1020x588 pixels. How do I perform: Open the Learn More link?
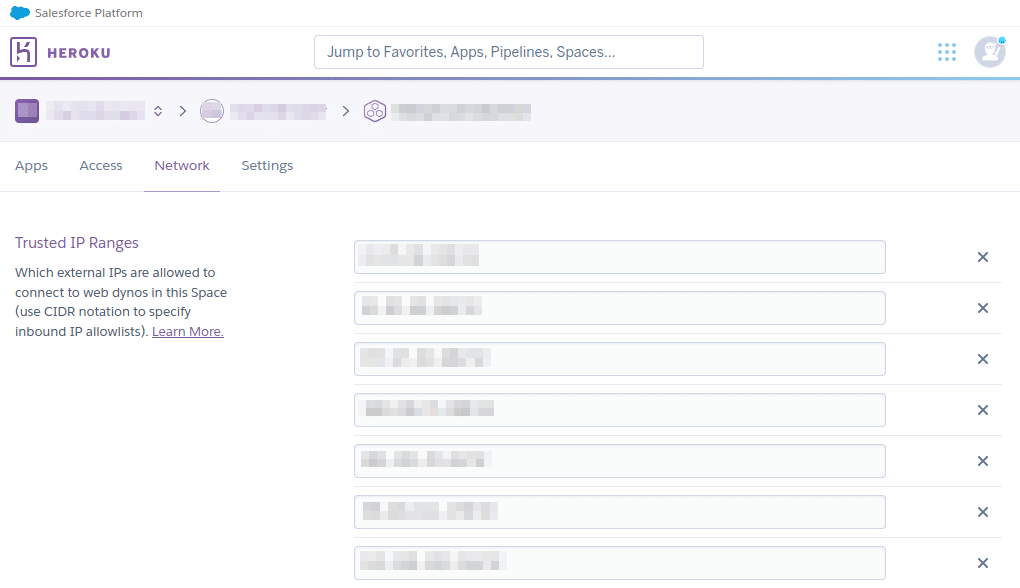pos(187,332)
